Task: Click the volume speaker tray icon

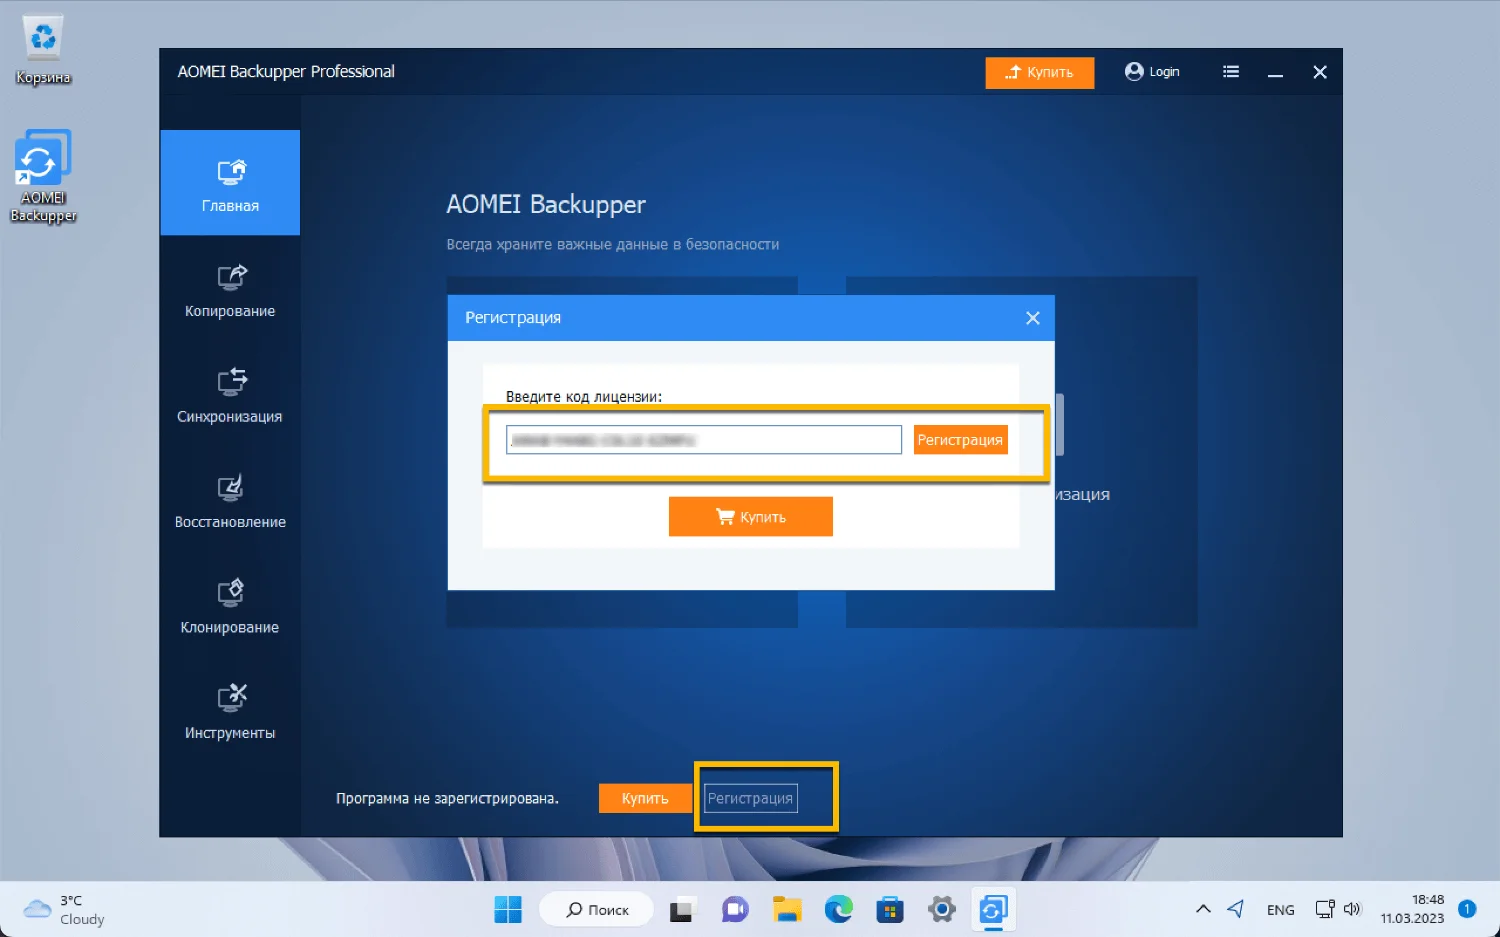Action: tap(1352, 909)
